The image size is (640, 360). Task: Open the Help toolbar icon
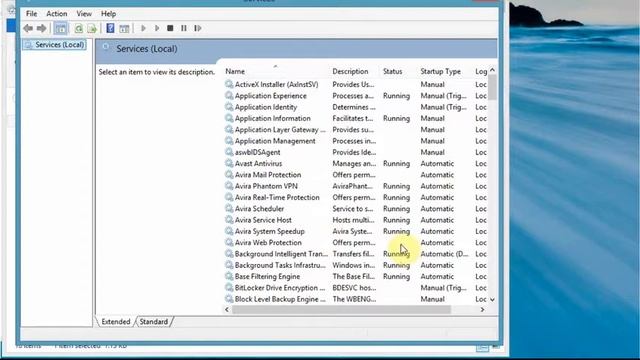click(110, 28)
